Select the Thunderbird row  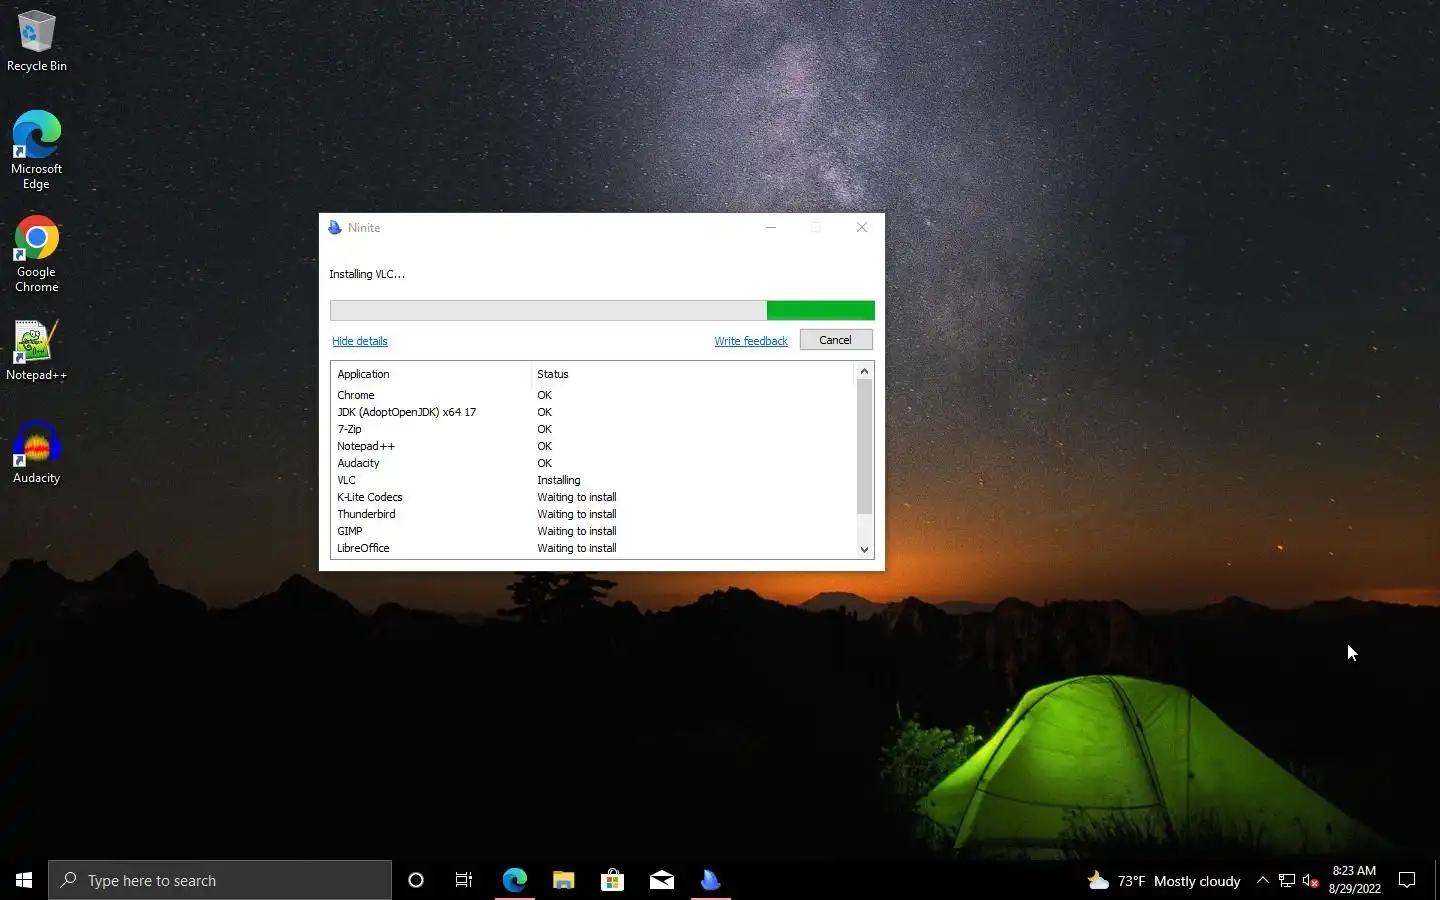tap(594, 514)
